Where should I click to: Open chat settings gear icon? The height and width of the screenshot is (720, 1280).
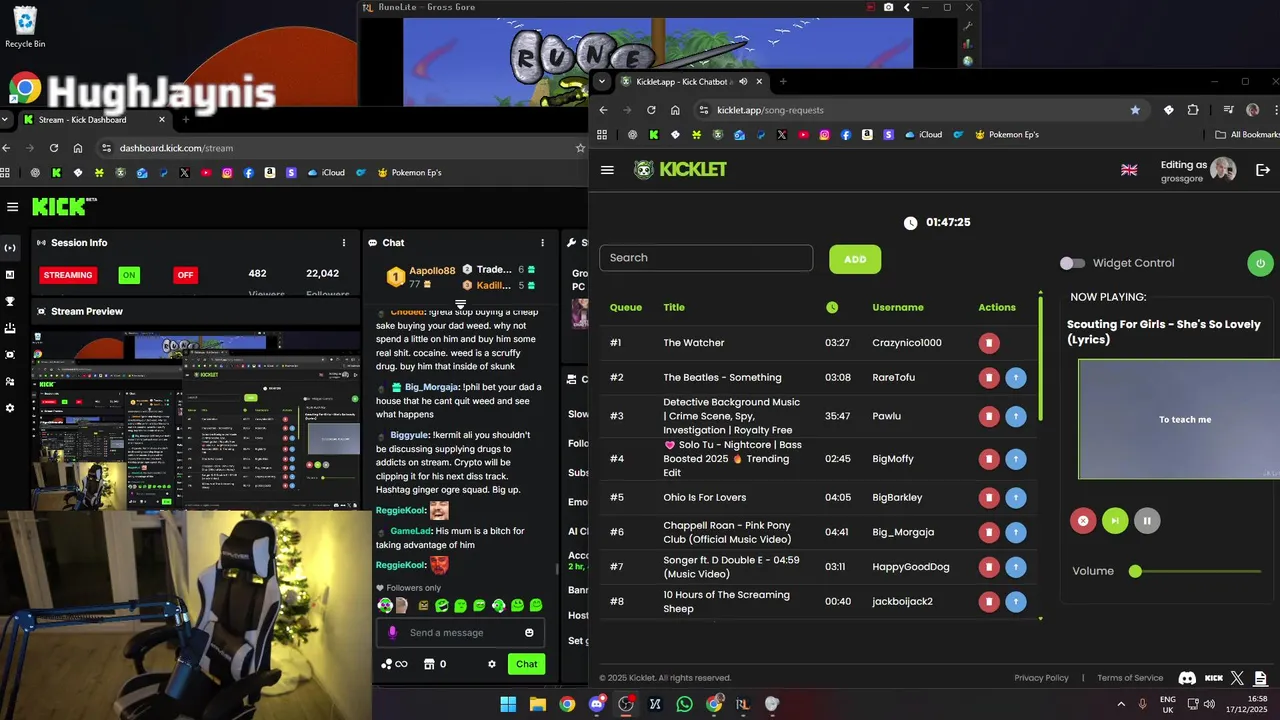click(492, 664)
